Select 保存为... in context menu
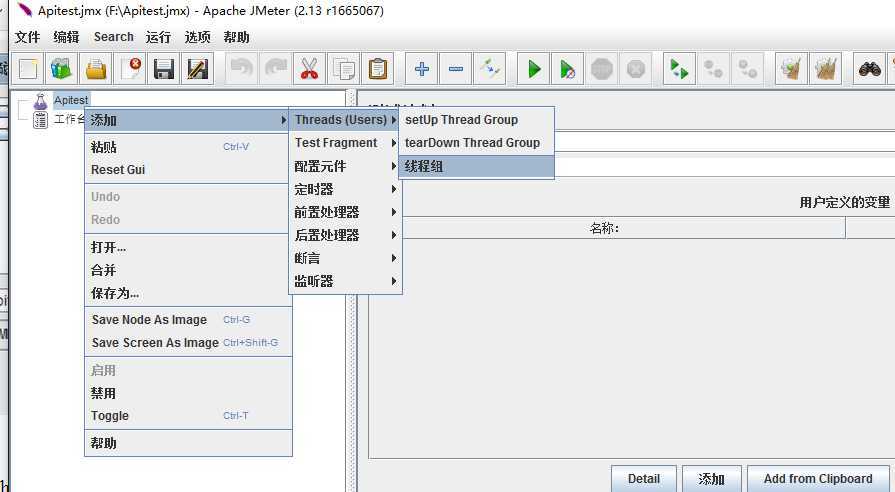This screenshot has height=492, width=895. [188, 293]
